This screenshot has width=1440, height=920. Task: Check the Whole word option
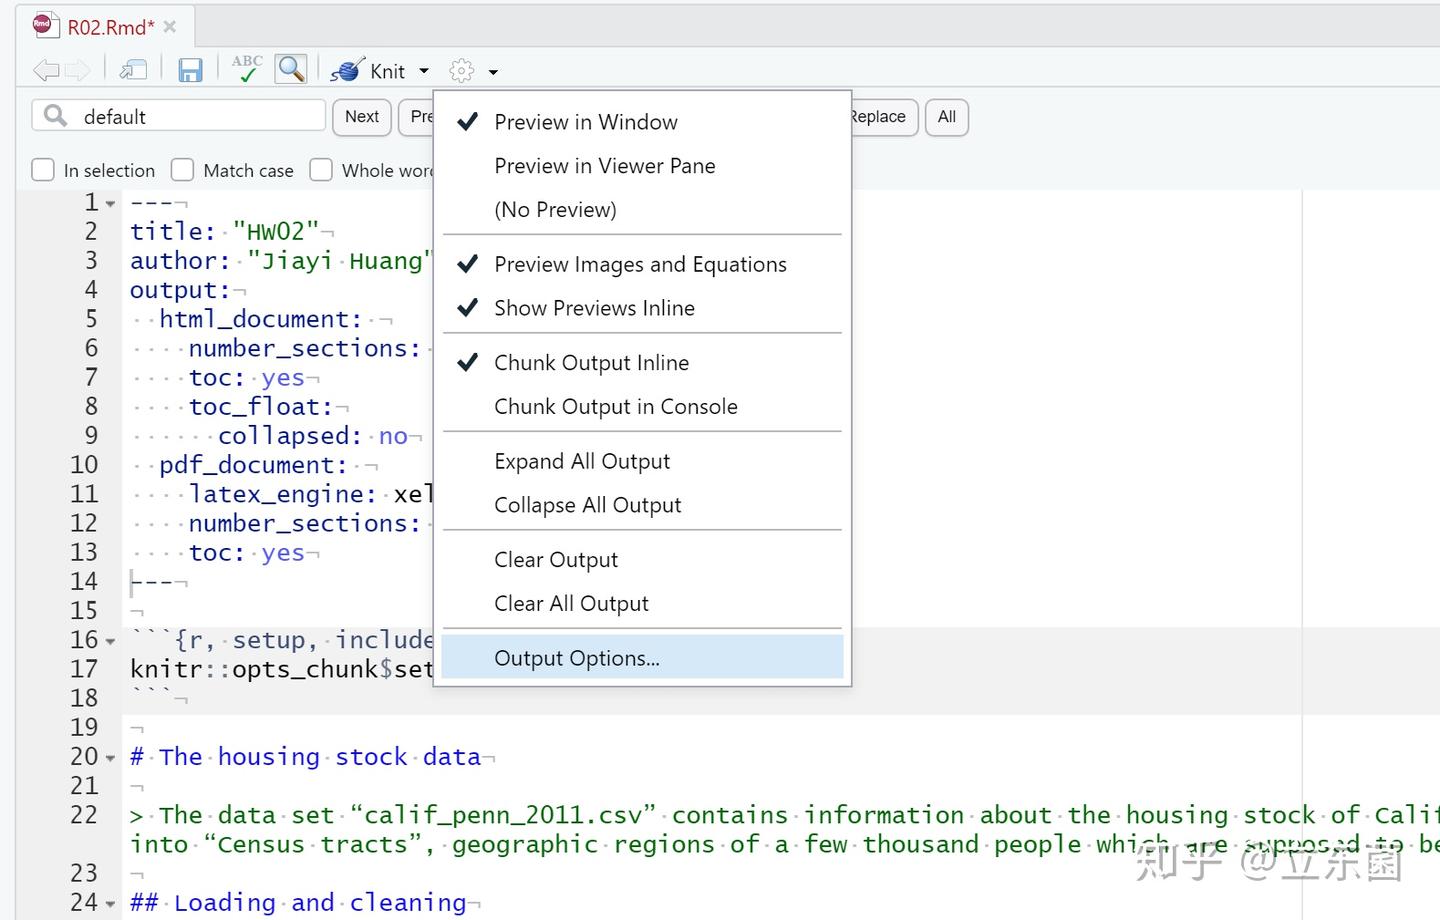[x=321, y=170]
